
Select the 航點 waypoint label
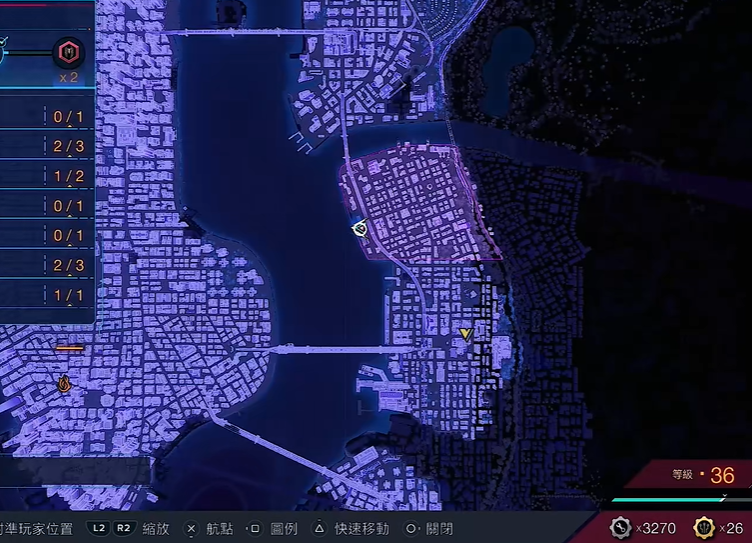(x=220, y=529)
